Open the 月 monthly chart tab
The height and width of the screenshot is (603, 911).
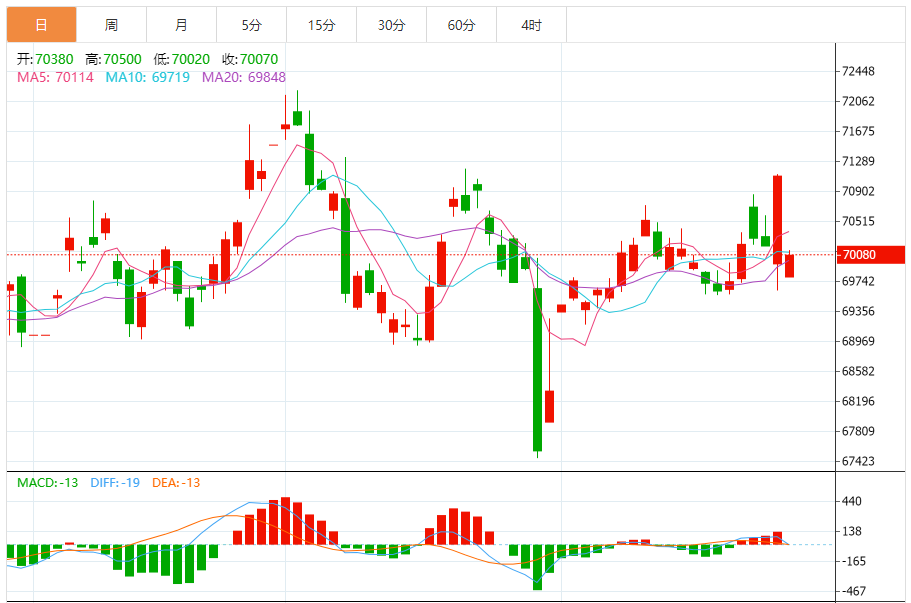coord(181,25)
